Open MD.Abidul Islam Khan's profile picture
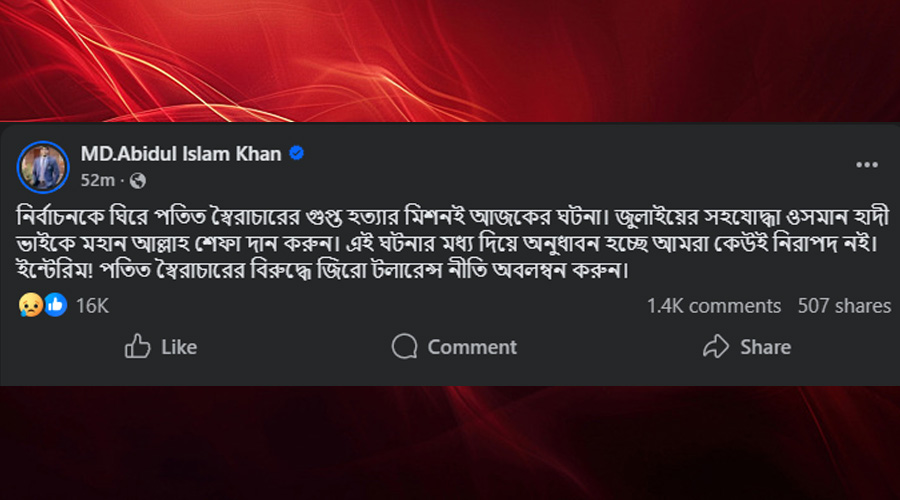 tap(42, 167)
